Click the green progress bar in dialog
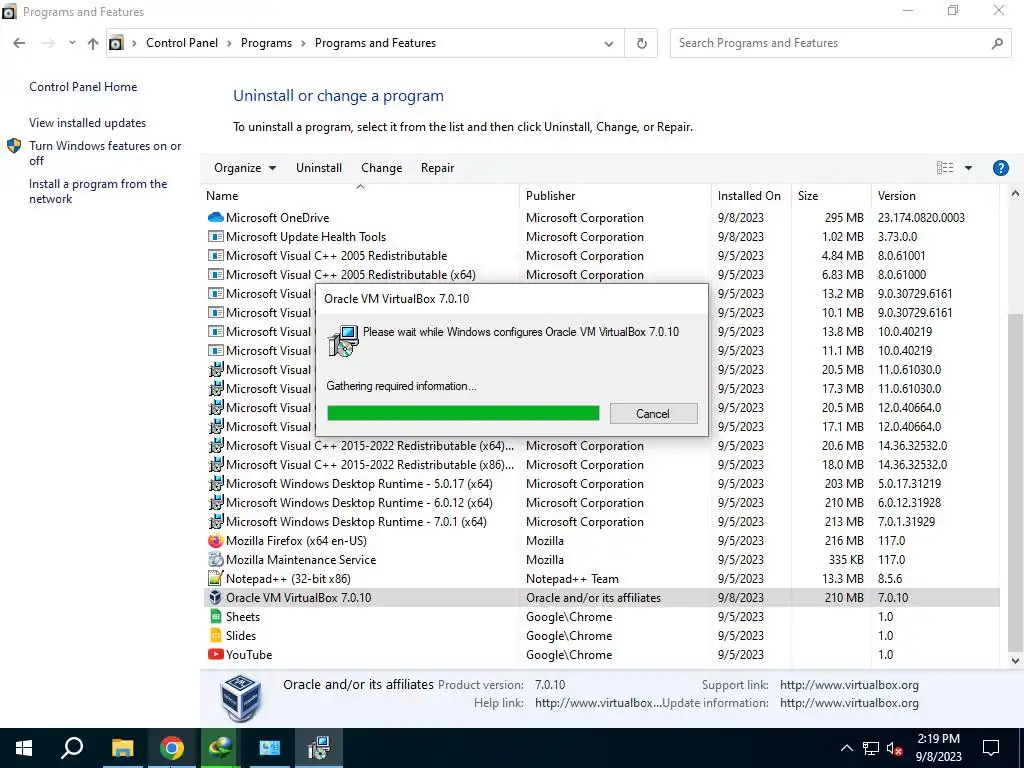The image size is (1024, 768). (x=463, y=413)
